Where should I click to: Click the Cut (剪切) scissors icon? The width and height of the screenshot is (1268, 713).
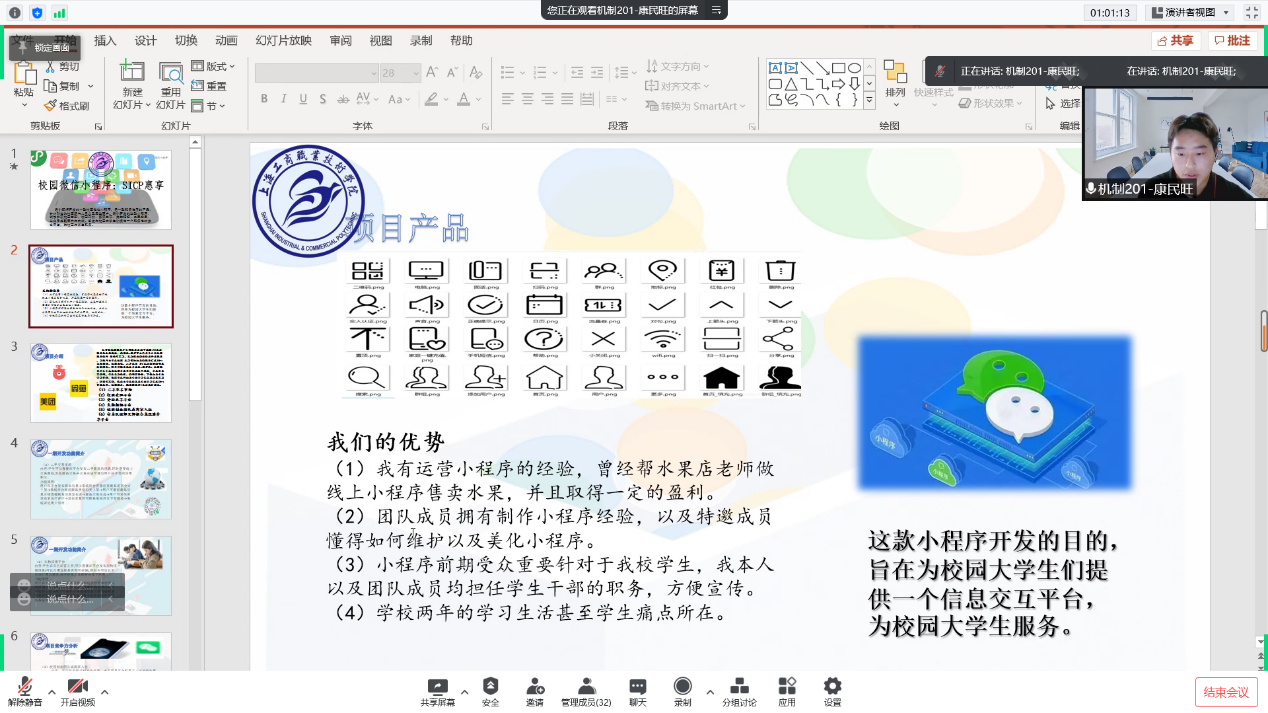pos(51,66)
